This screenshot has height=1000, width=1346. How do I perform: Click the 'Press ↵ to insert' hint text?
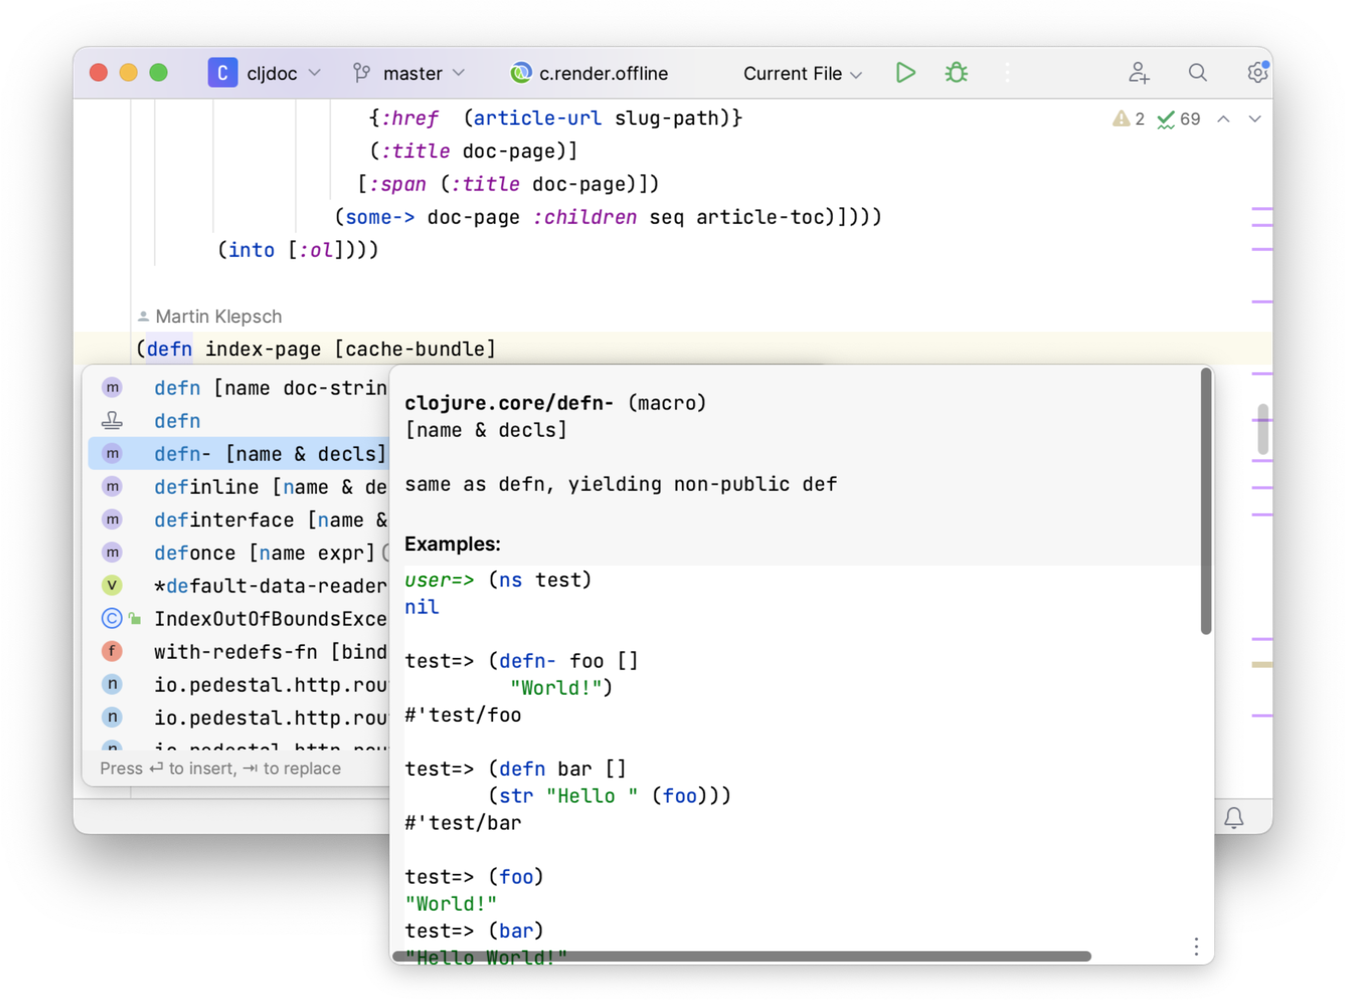click(220, 768)
